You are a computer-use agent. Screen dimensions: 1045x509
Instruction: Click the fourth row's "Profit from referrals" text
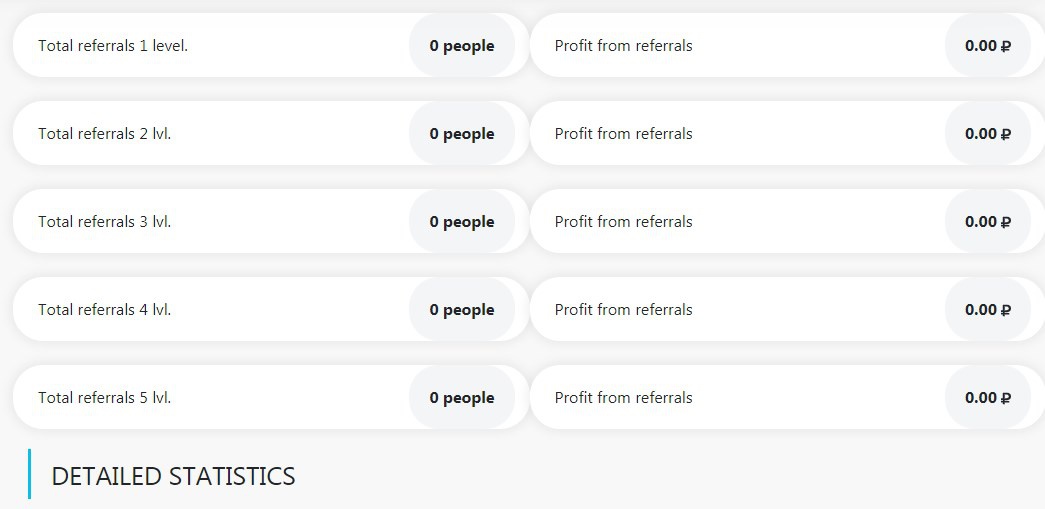[623, 310]
